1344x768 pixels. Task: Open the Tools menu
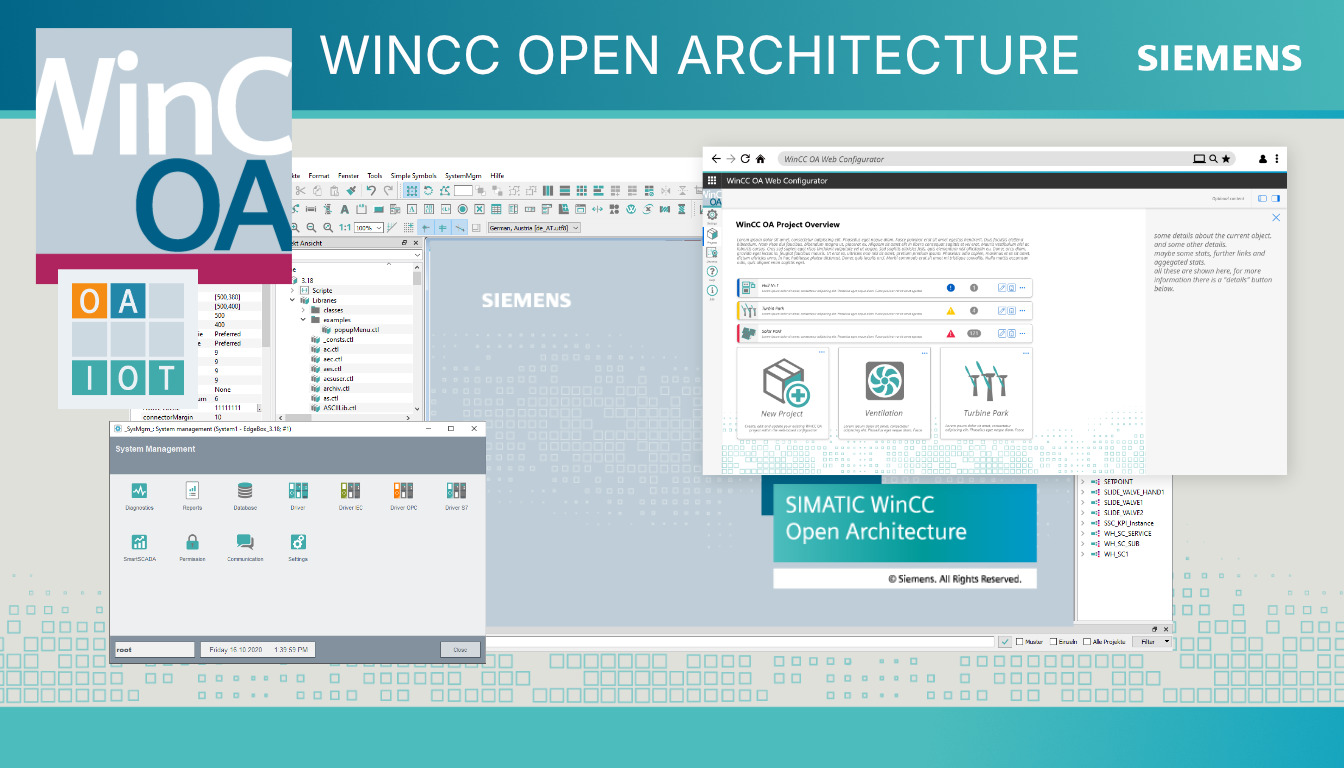(375, 176)
